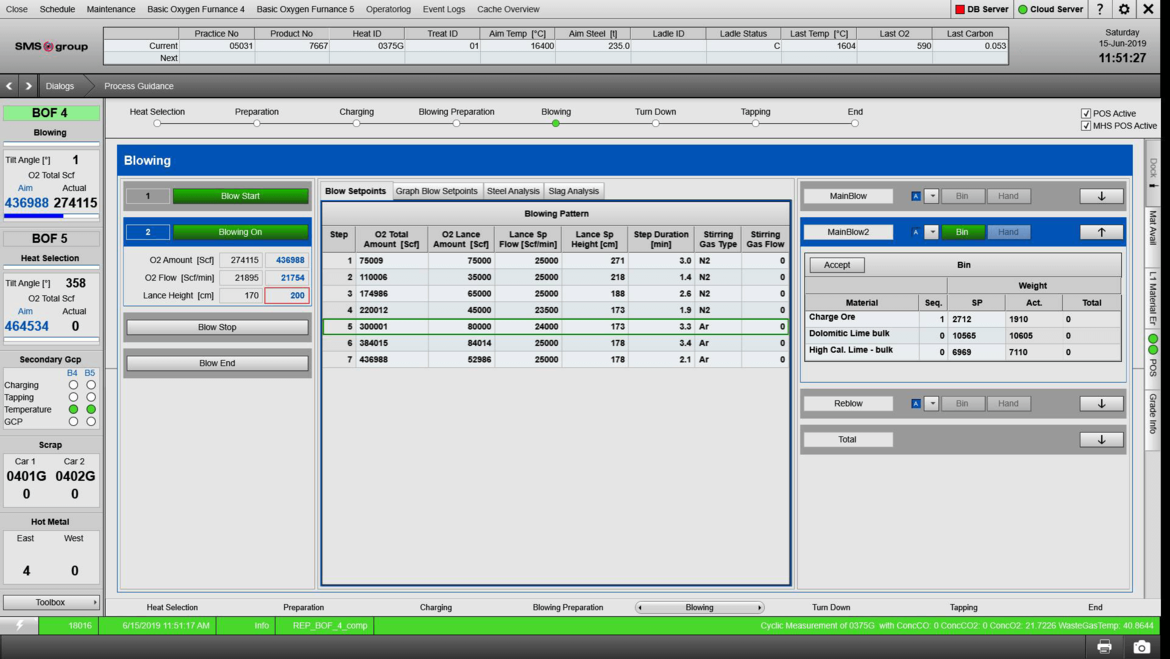
Task: Click the SMS group logo
Action: [x=51, y=46]
